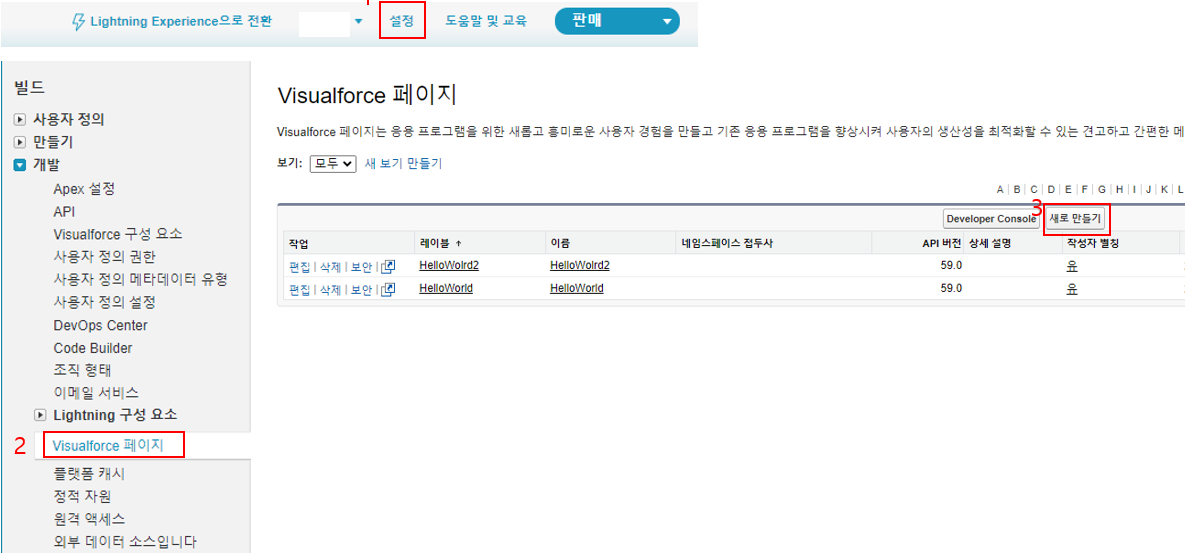Filter list by letter E
The image size is (1185, 555).
[x=1068, y=189]
